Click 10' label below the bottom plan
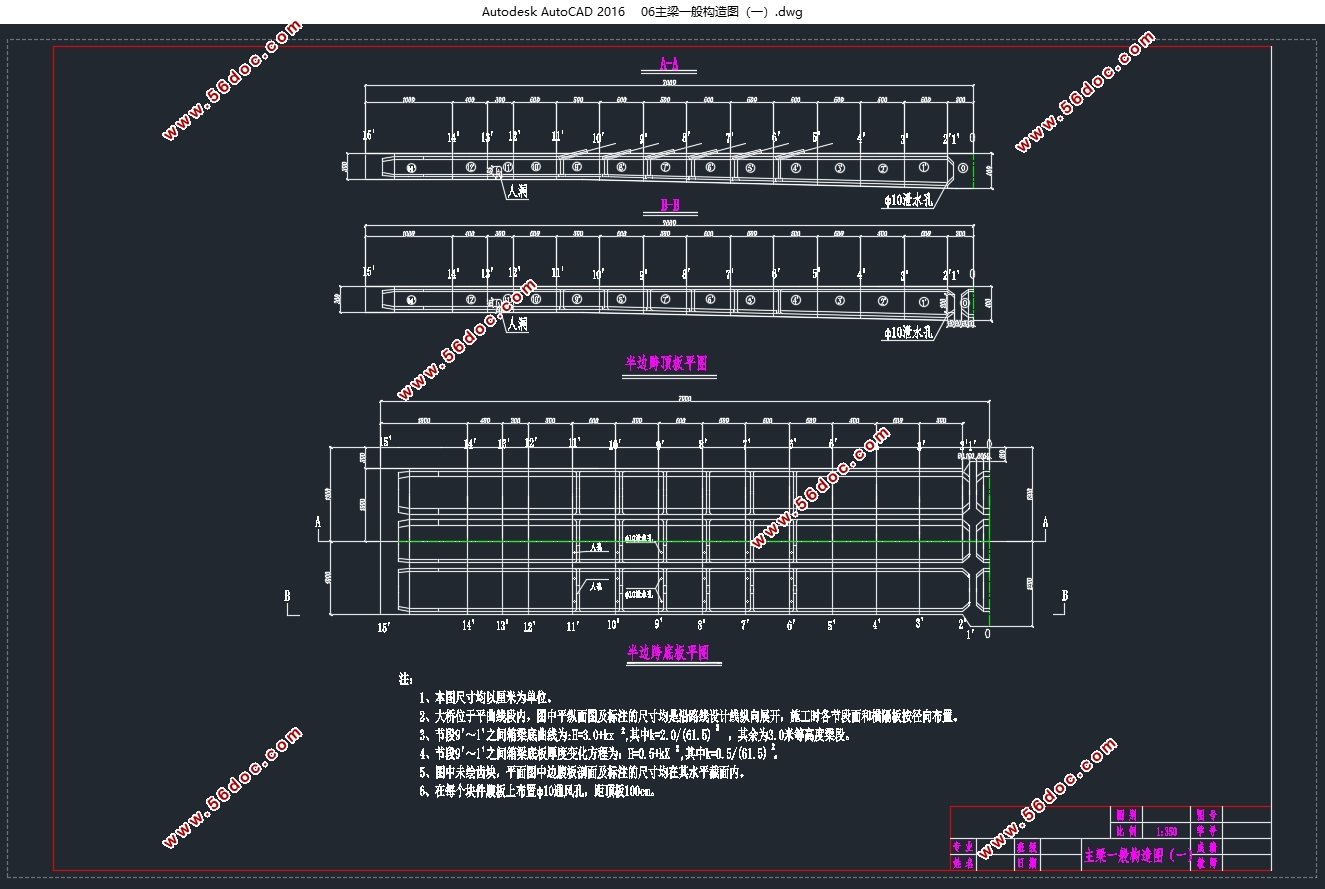Viewport: 1325px width, 889px height. [613, 624]
